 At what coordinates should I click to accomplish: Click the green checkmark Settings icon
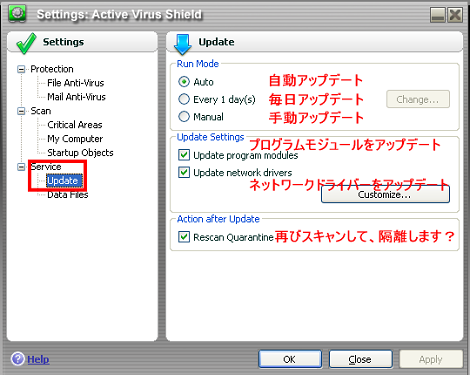pos(26,43)
